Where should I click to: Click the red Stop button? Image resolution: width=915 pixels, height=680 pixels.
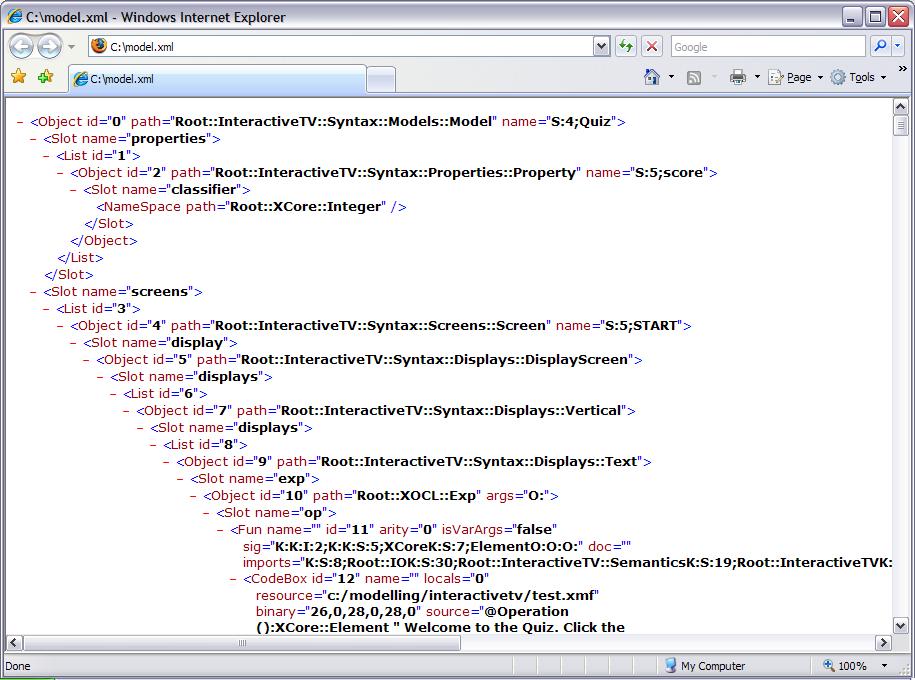pos(652,46)
